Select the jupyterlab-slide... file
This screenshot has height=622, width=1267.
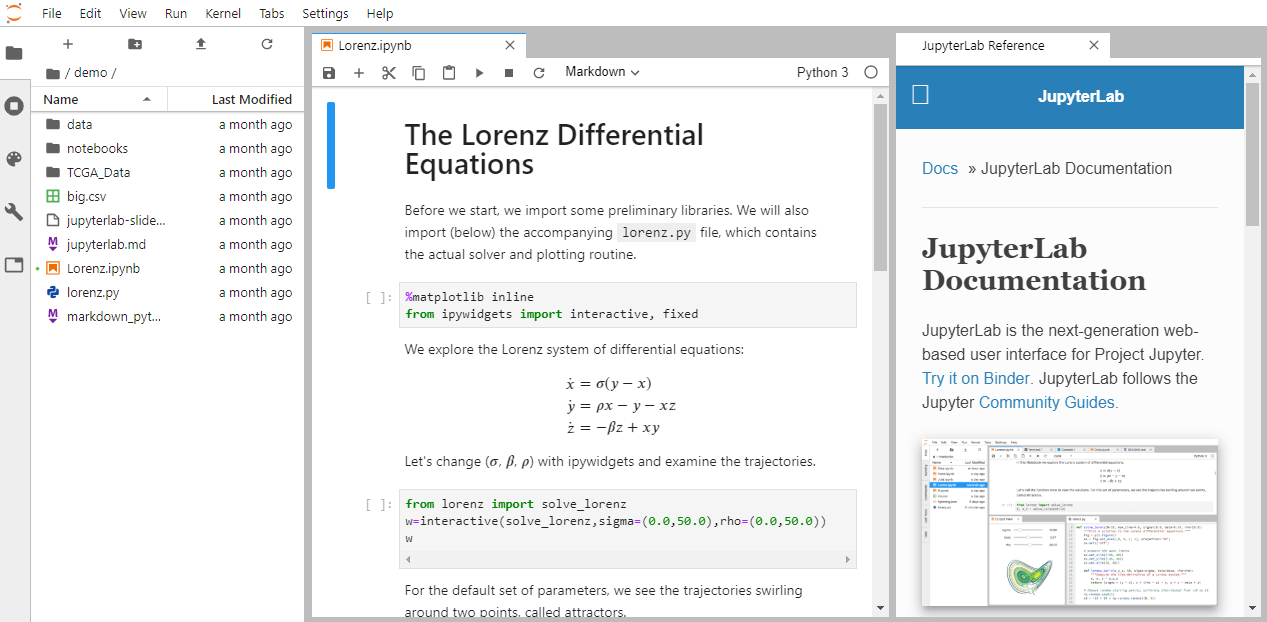pyautogui.click(x=168, y=221)
